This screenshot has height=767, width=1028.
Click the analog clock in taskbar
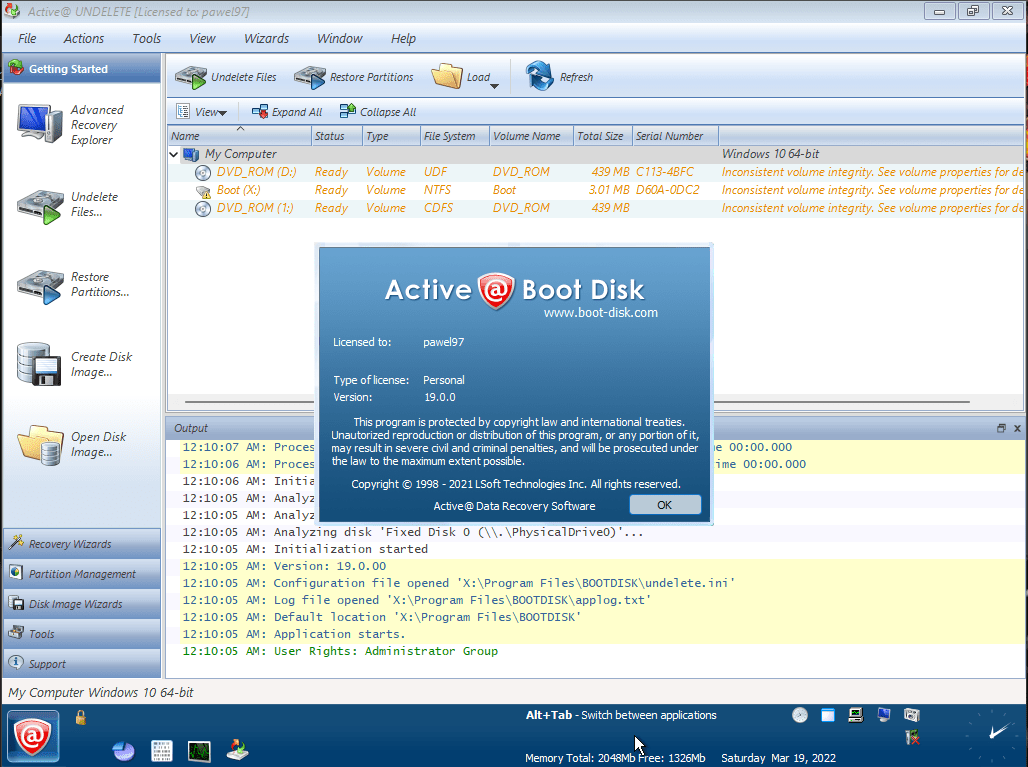[x=991, y=737]
